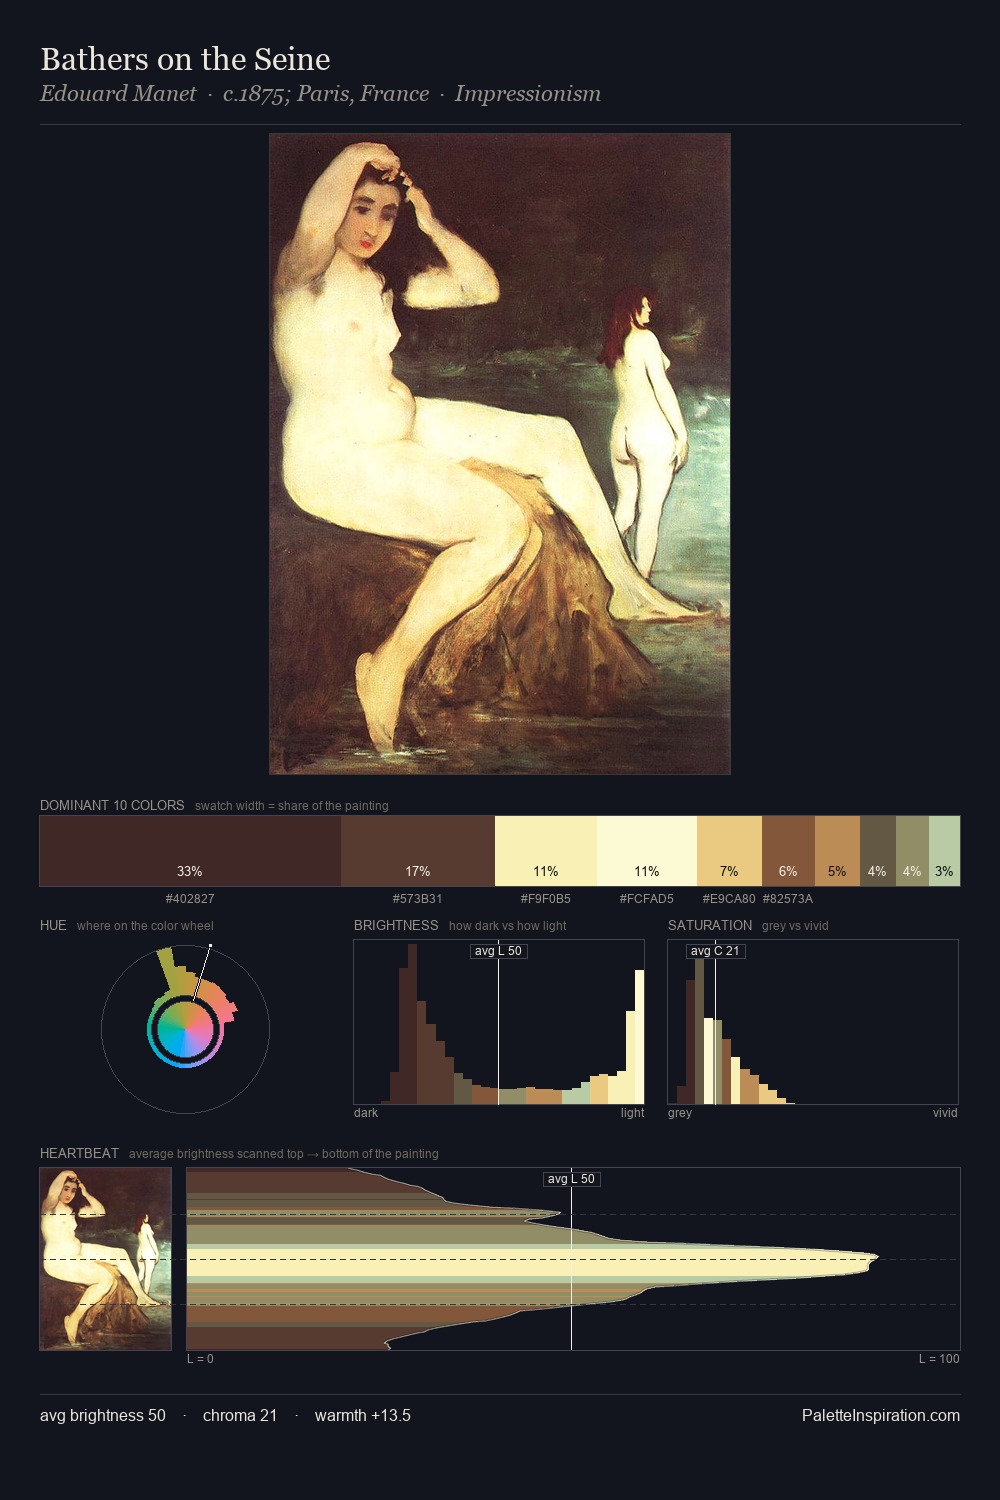Screen dimensions: 1000x1500
Task: Pick the 11% pale yellow #F9F0B5 swatch
Action: (x=546, y=851)
